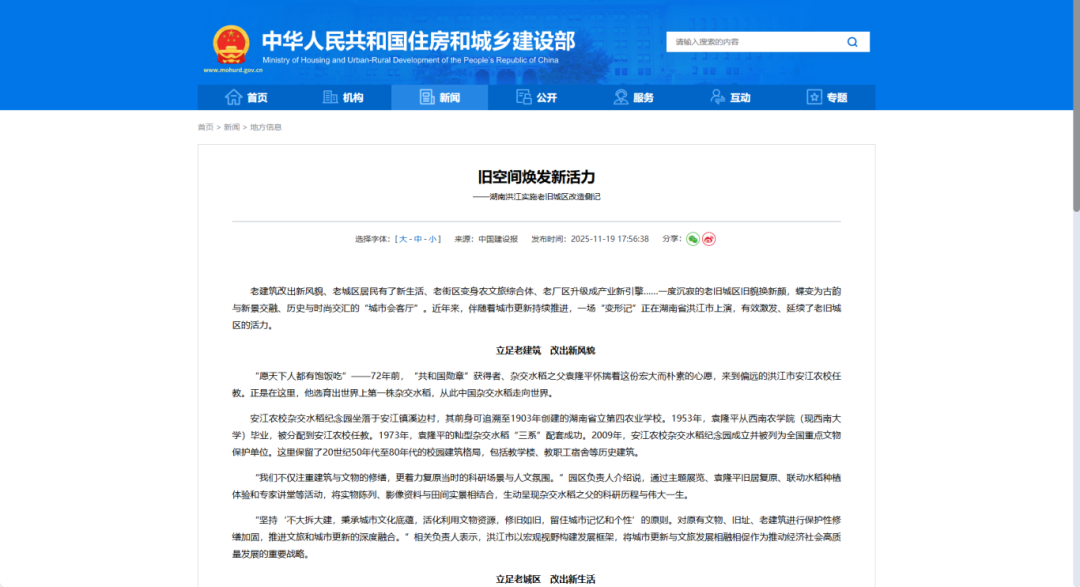Click the search input field
1080x587 pixels.
pos(755,42)
